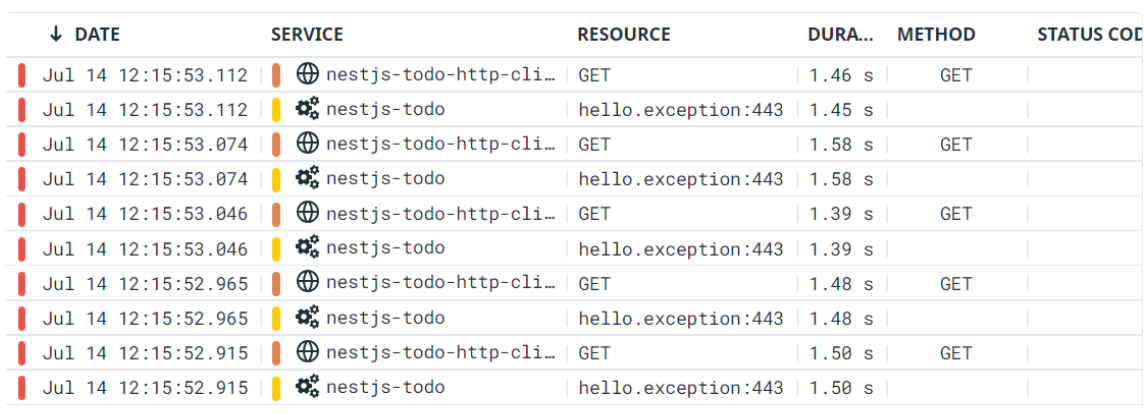1144x414 pixels.
Task: Click red error marker on 12:15:53.112 first row
Action: (22, 74)
